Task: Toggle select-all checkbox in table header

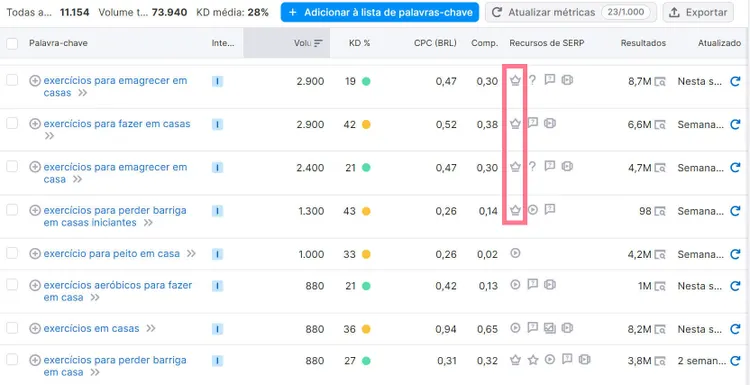Action: coord(12,44)
